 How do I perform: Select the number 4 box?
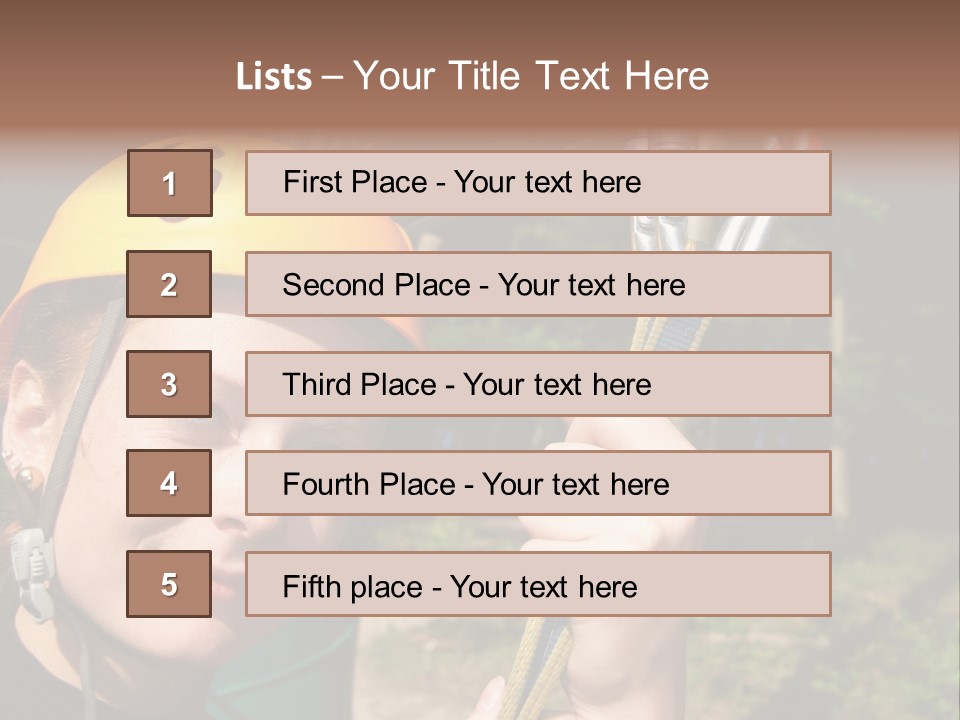(x=169, y=483)
